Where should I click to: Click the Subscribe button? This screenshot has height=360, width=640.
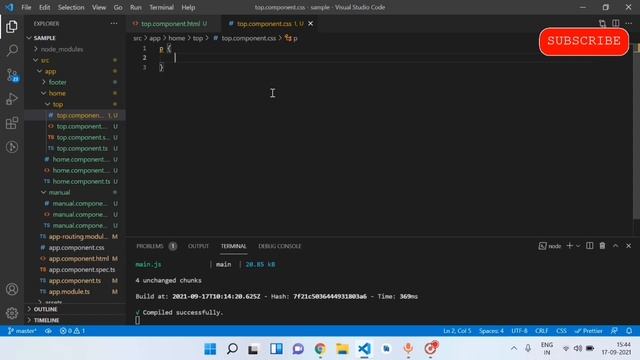[x=584, y=41]
